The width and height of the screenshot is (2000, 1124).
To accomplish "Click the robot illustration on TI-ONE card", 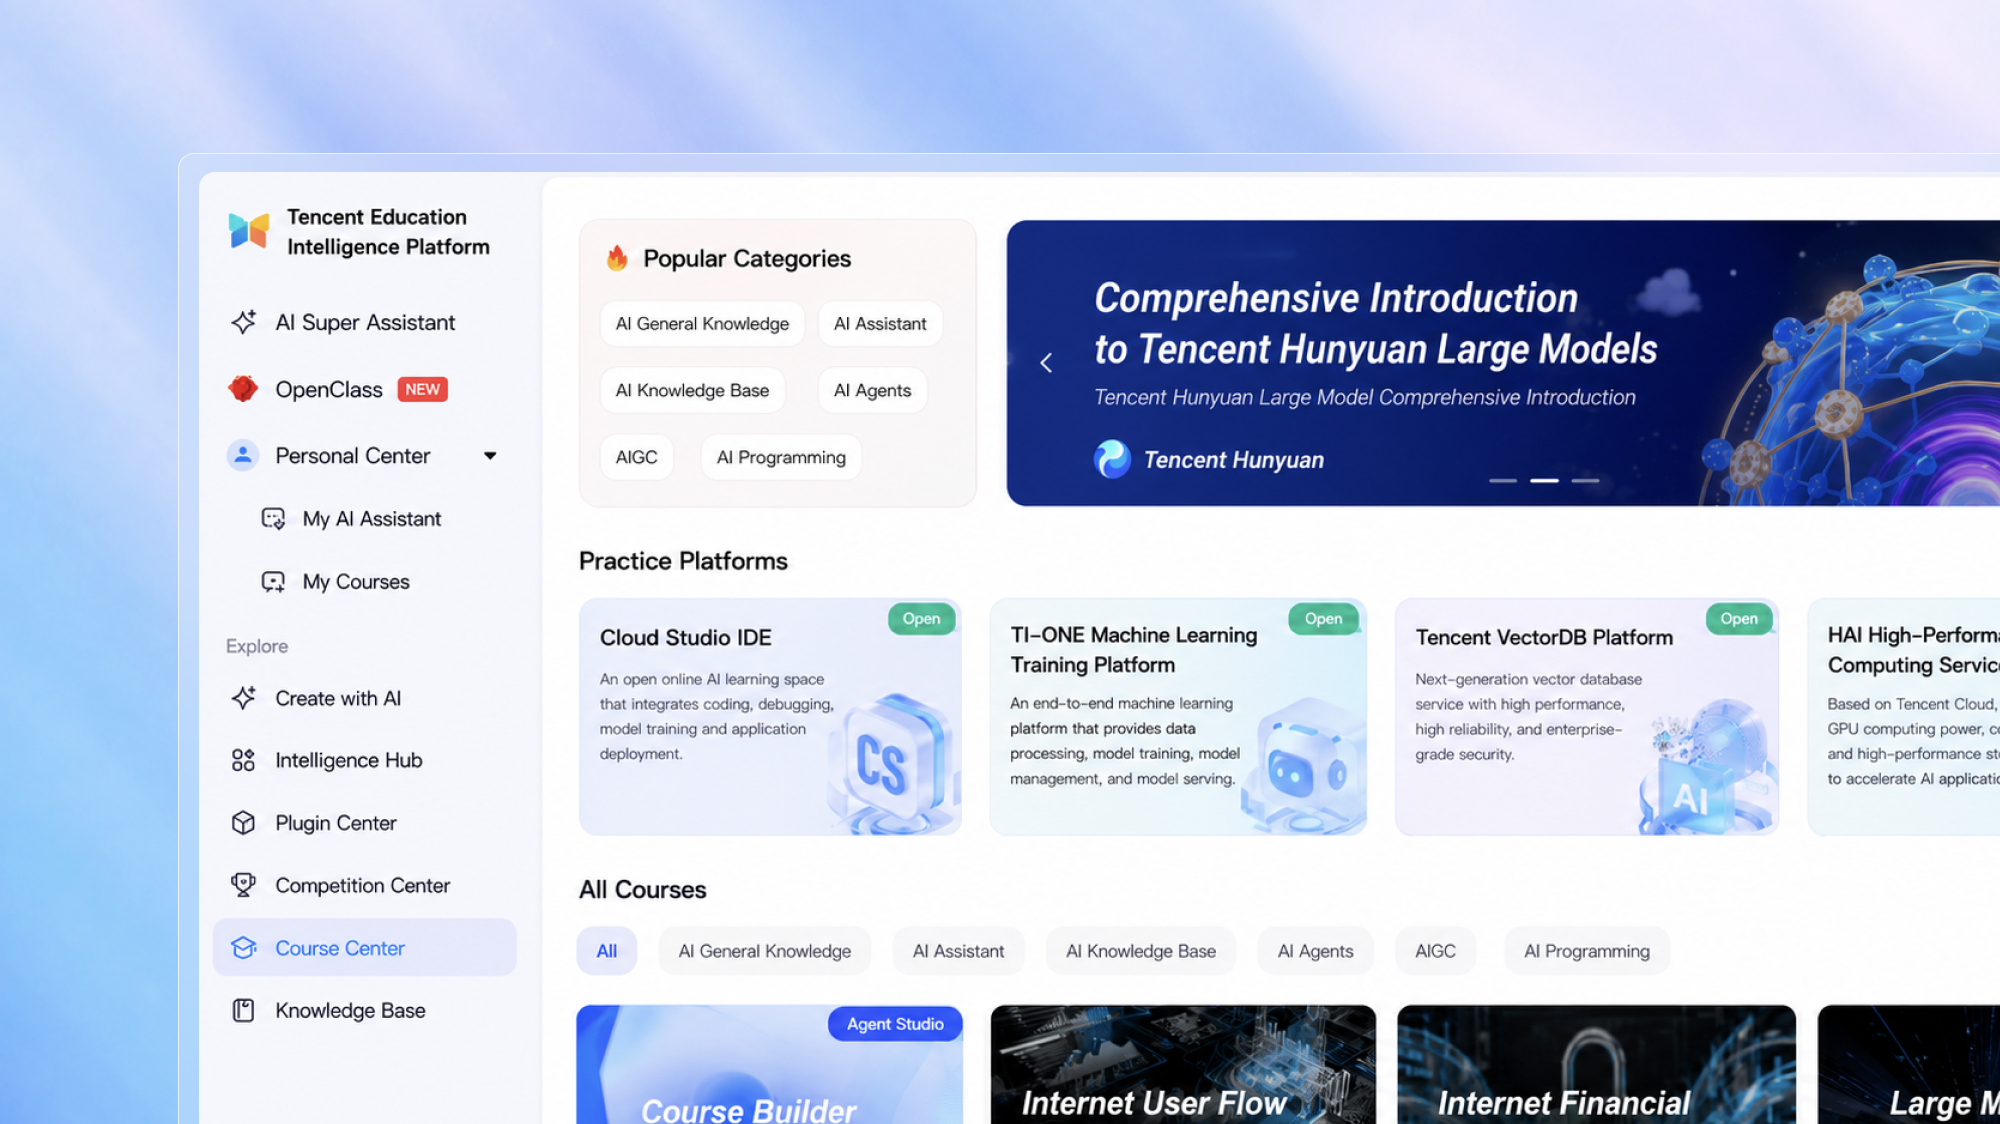I will click(1302, 767).
